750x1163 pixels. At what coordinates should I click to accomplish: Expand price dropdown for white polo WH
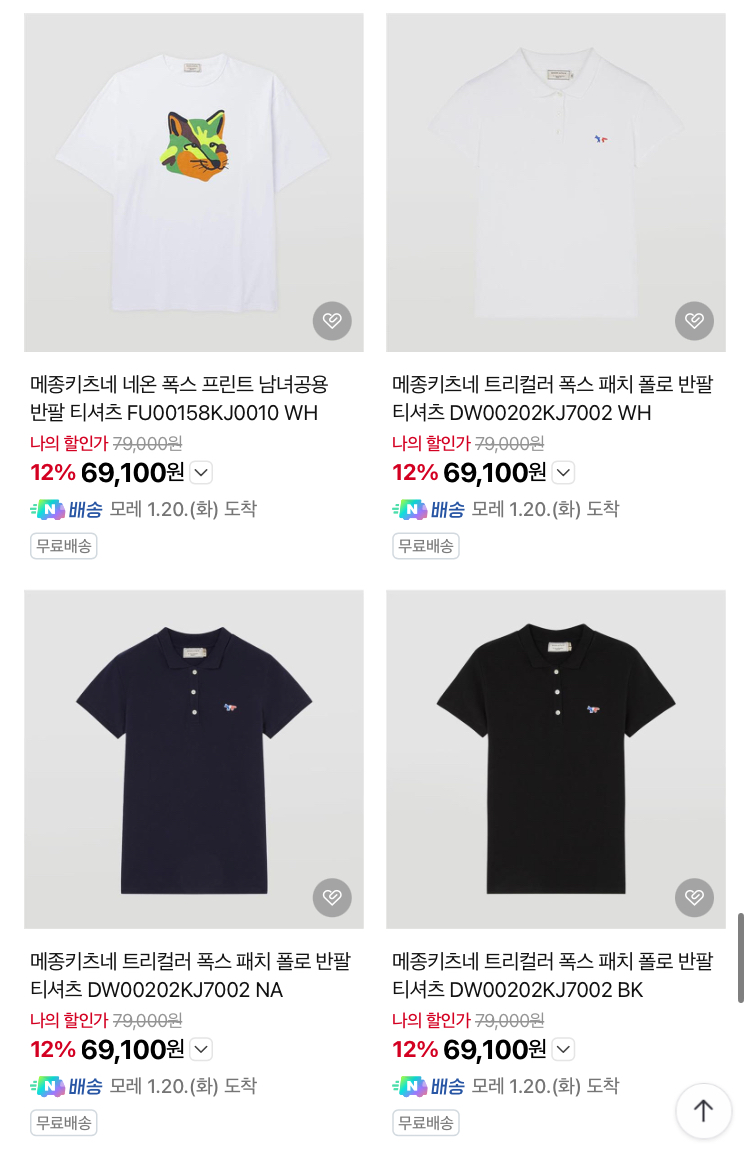pos(563,473)
